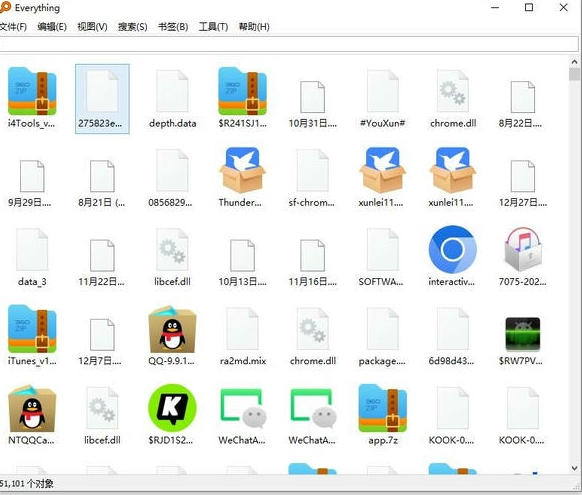
Task: Select the interactiv Chromium icon
Action: (452, 249)
